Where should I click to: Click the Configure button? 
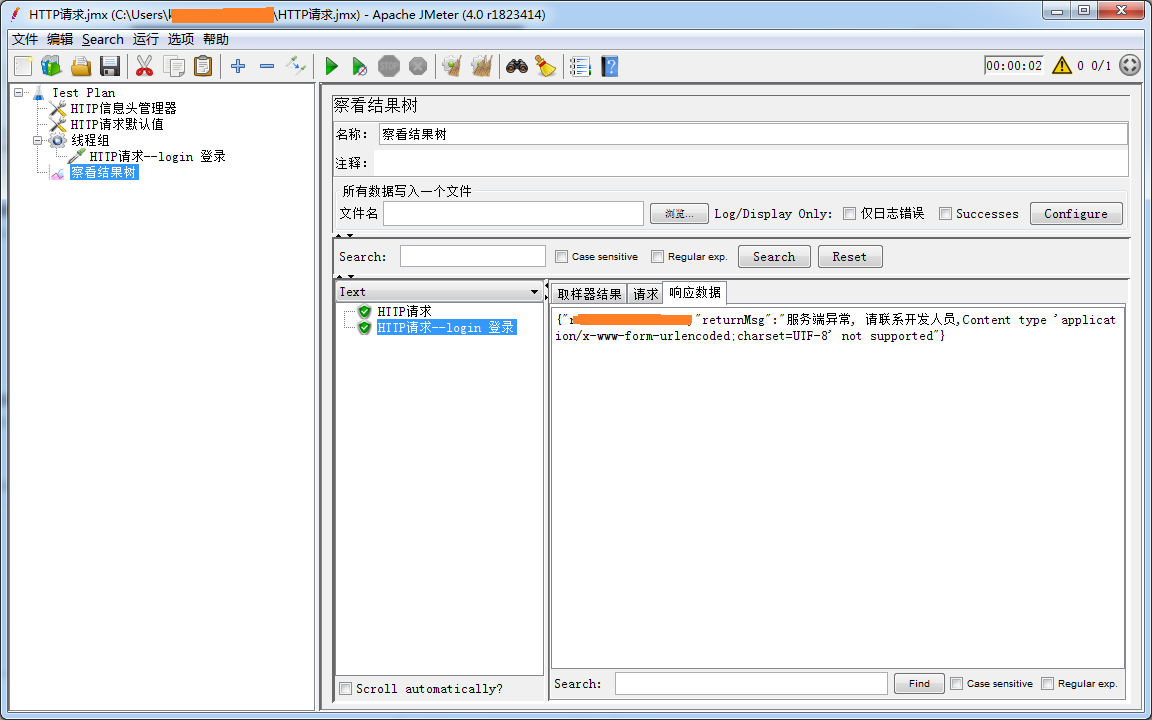click(x=1076, y=214)
